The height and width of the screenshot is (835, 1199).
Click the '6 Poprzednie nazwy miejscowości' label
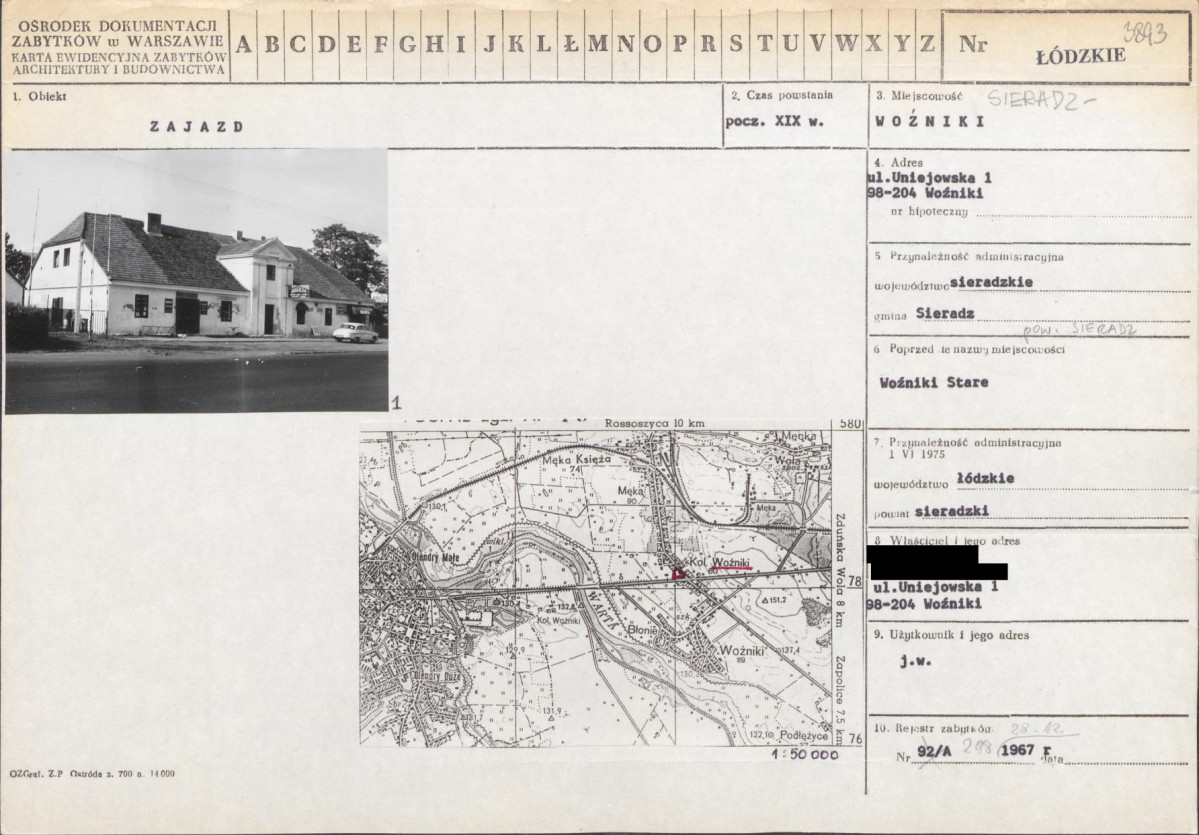(x=970, y=349)
